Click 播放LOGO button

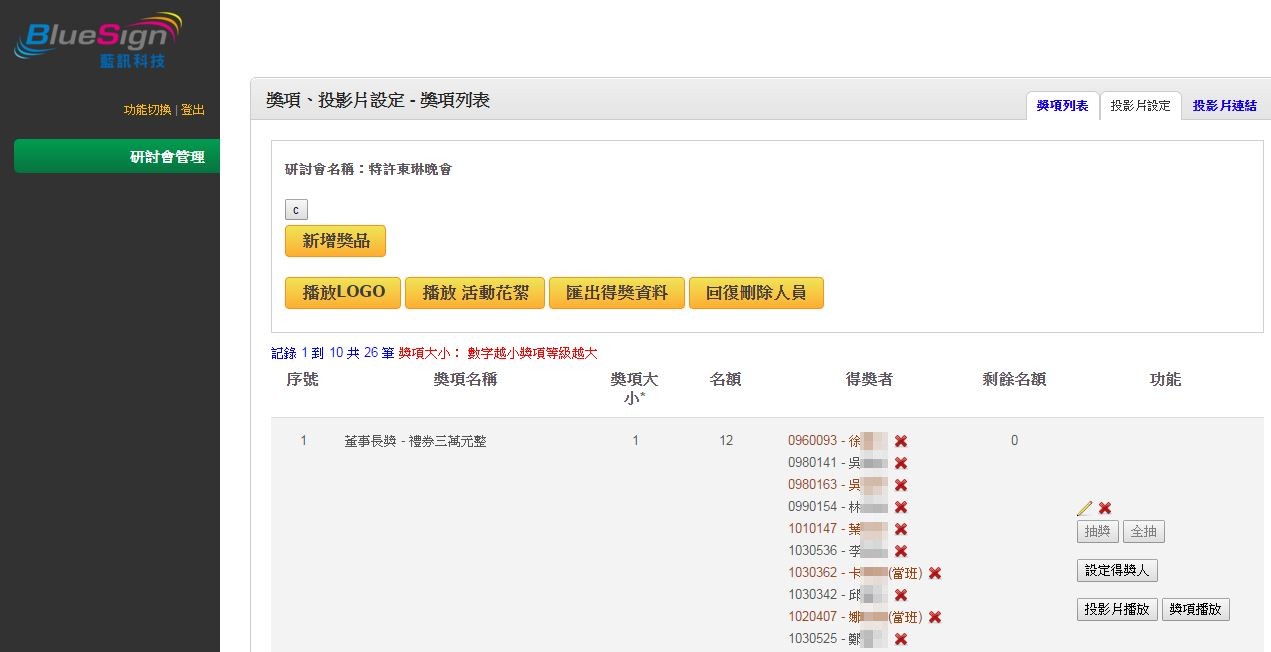343,293
